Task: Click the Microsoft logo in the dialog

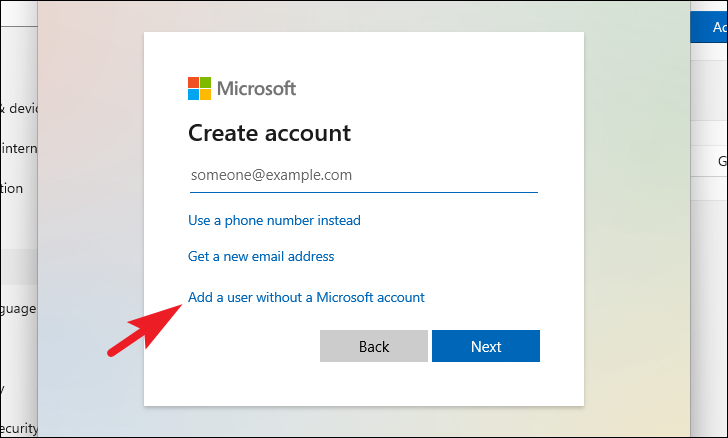Action: click(242, 88)
